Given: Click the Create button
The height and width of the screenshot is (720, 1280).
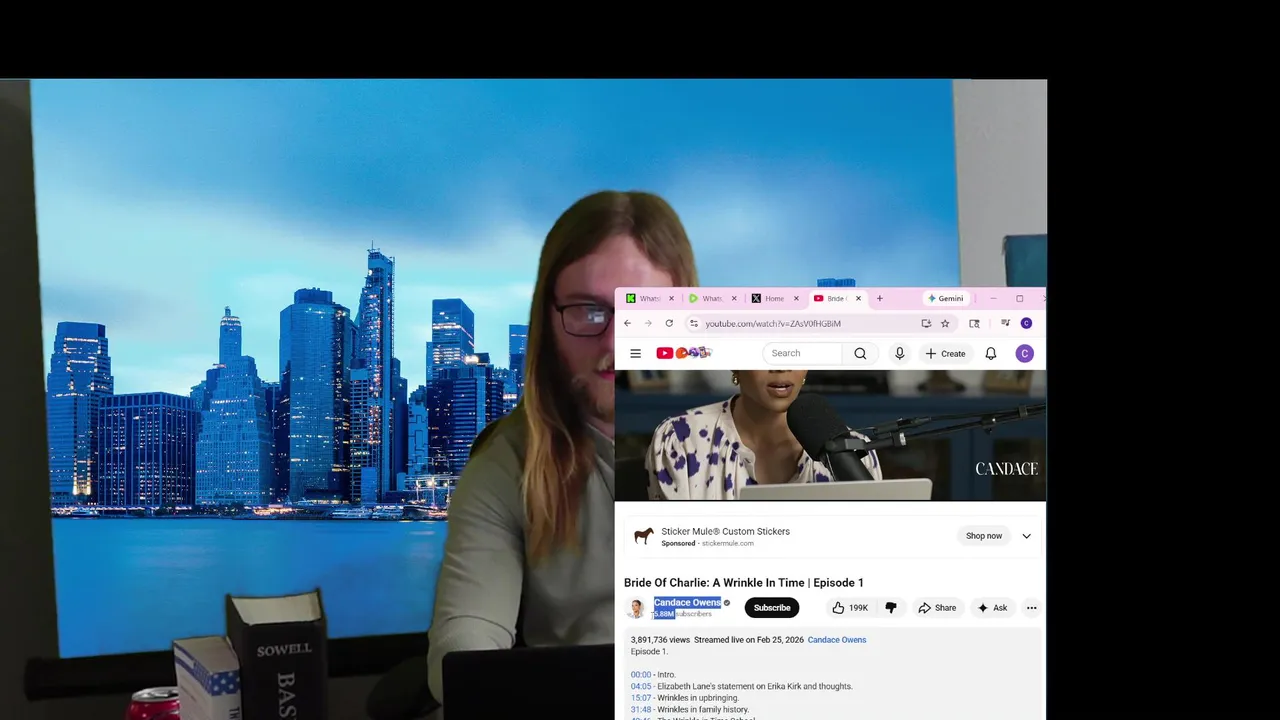Looking at the screenshot, I should click(x=946, y=353).
